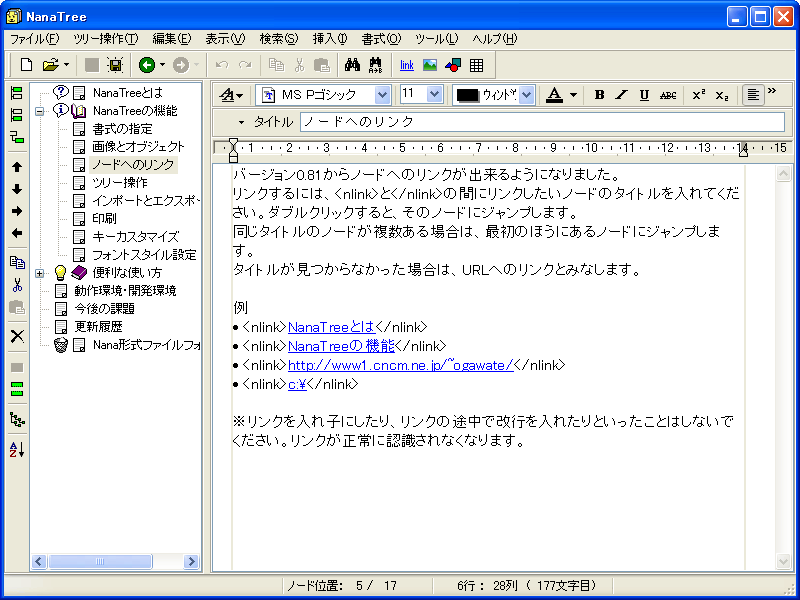Screen dimensions: 800x600
Task: Show more format toolbar buttons with »
Action: coord(772,91)
